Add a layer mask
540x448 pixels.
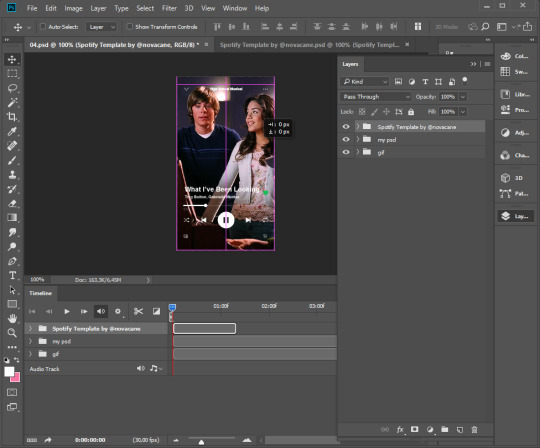[x=415, y=429]
